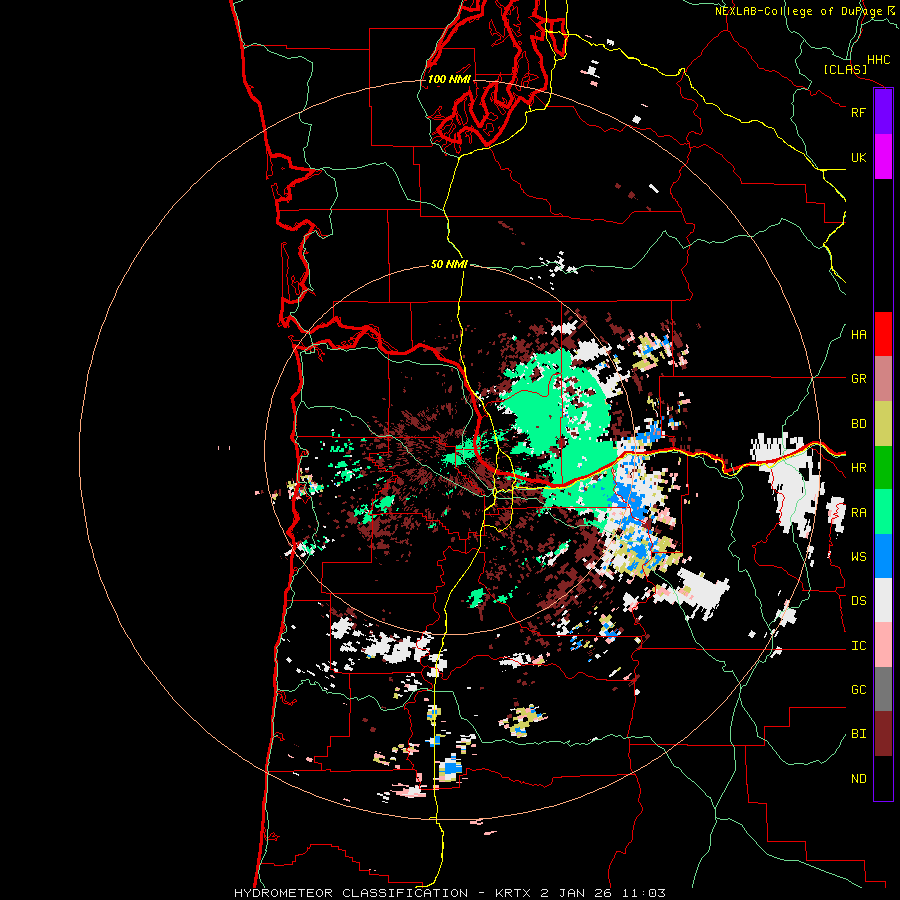Click the Hydrometeor Classification KRTX title text
This screenshot has height=900, width=900.
[449, 893]
